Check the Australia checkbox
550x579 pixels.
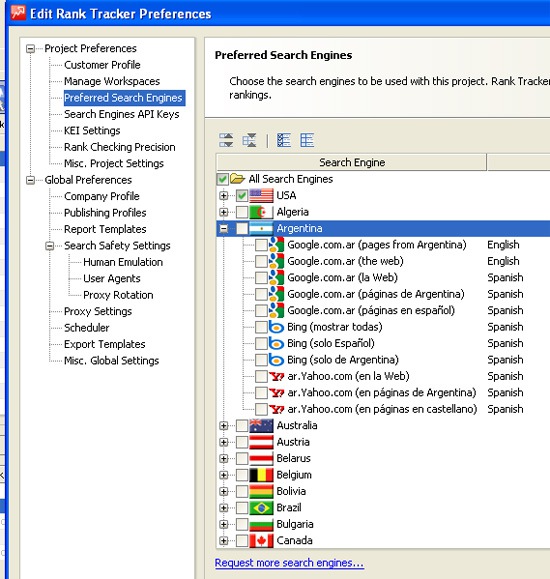click(242, 425)
